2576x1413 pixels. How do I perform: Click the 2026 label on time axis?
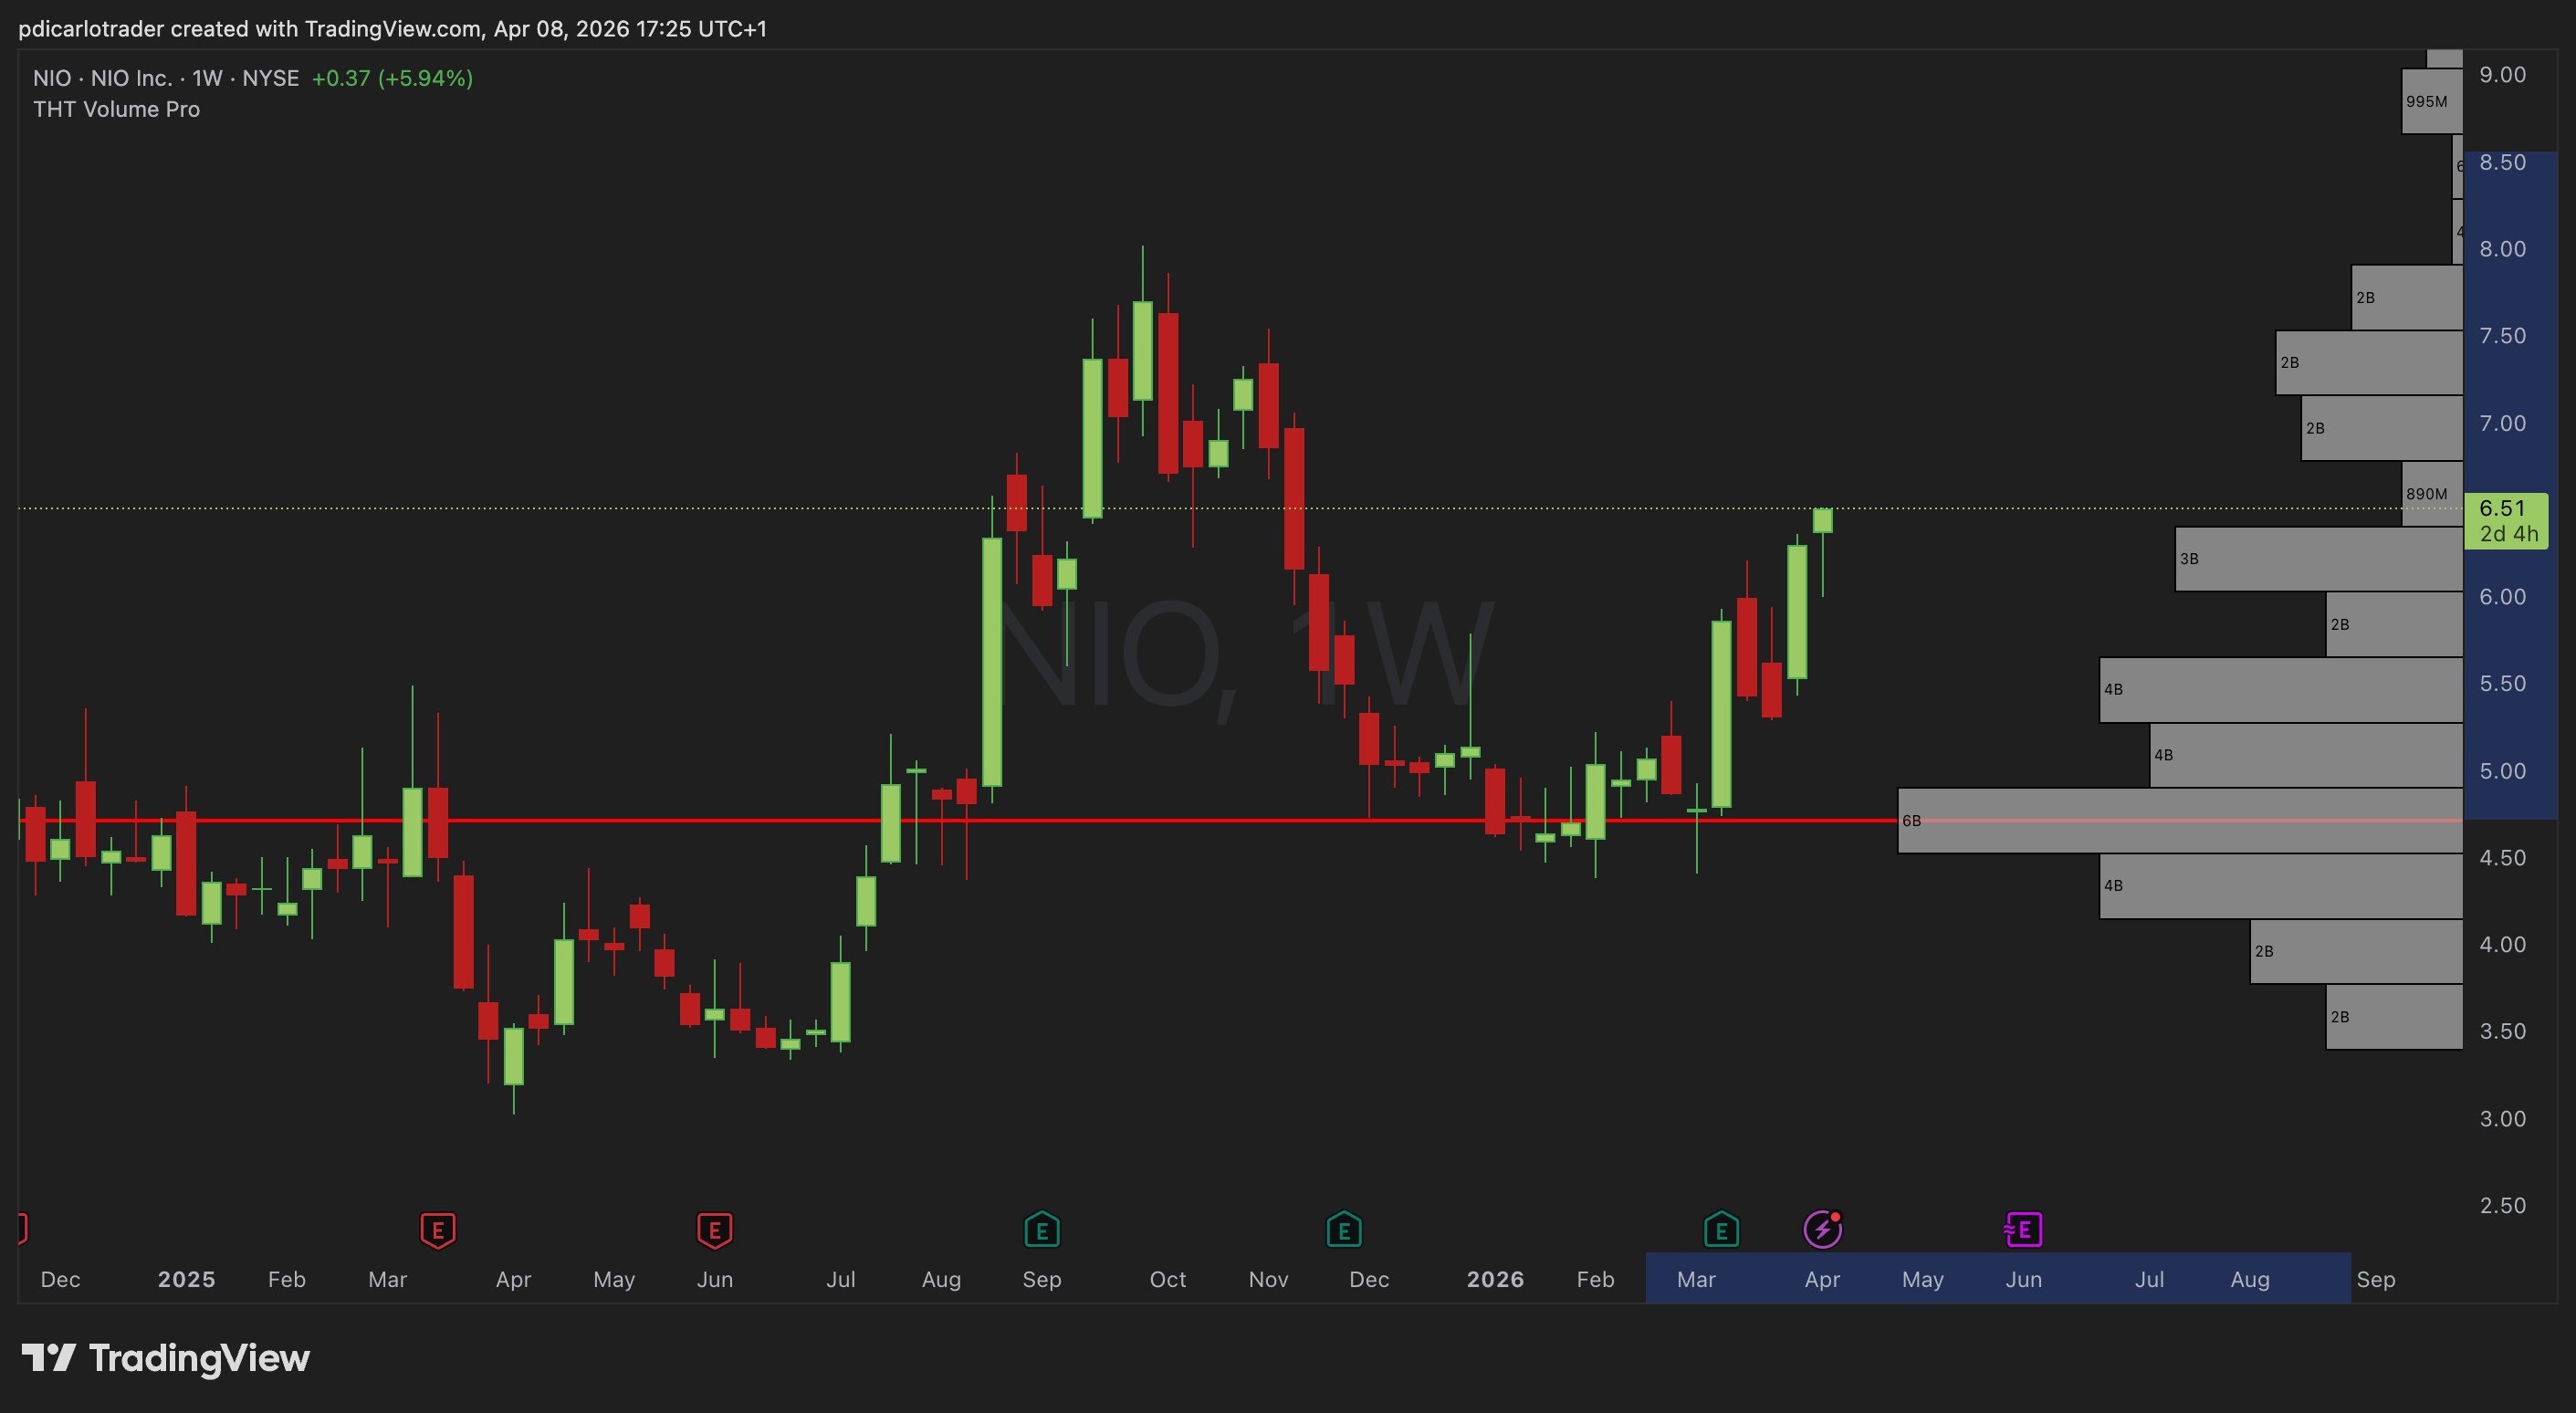[1494, 1279]
